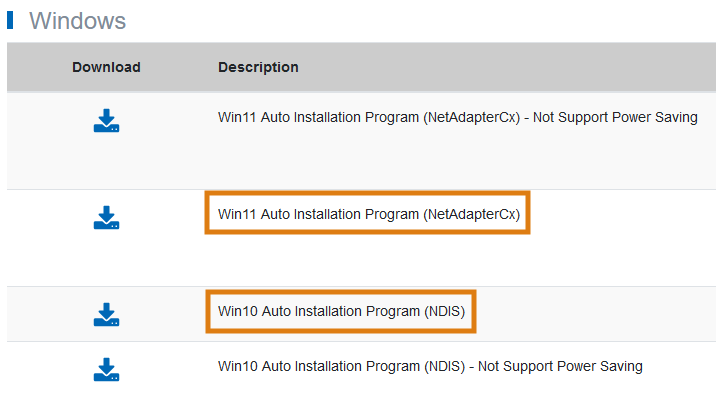716x396 pixels.
Task: Click download icon beside highlighted Win11 NetAdapterCx
Action: pyautogui.click(x=106, y=217)
